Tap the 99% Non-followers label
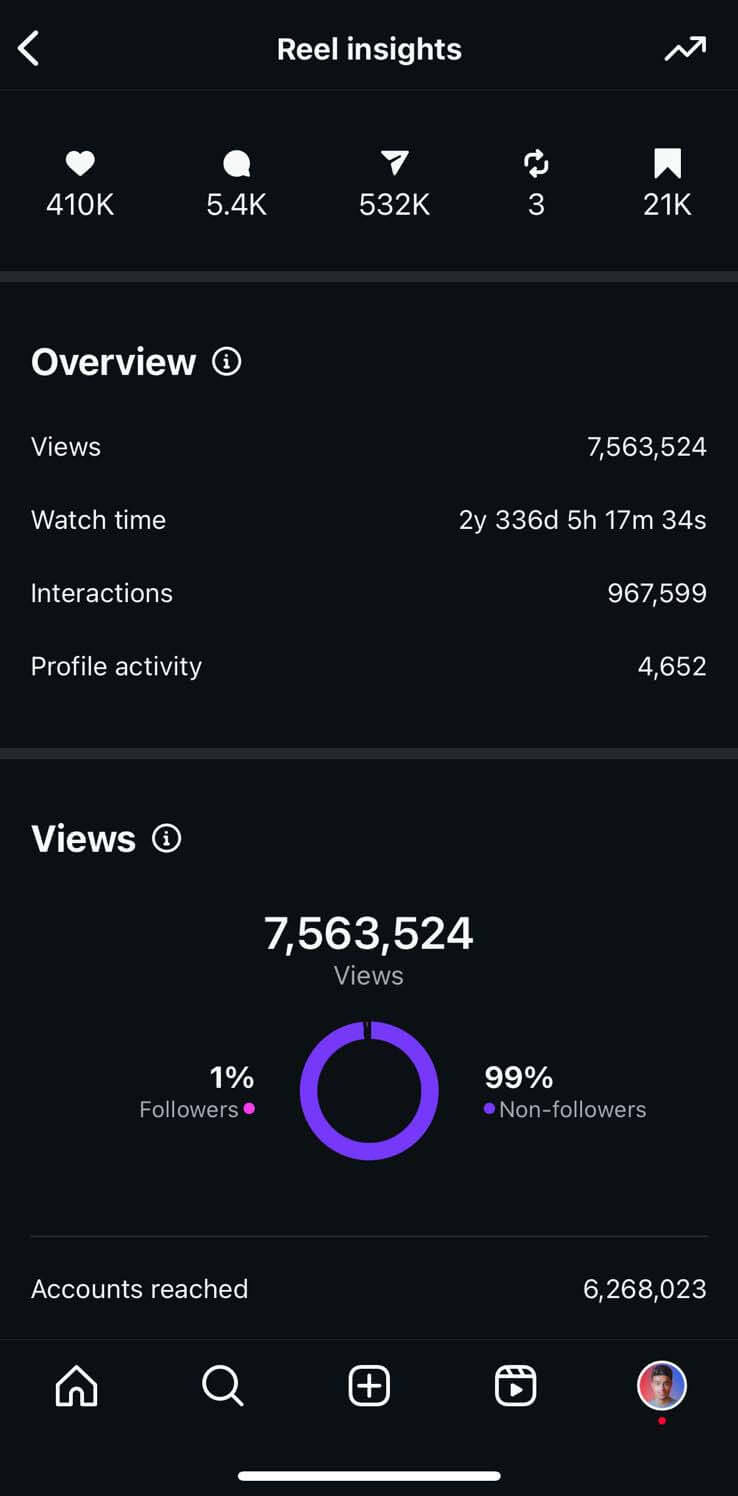 coord(565,1091)
